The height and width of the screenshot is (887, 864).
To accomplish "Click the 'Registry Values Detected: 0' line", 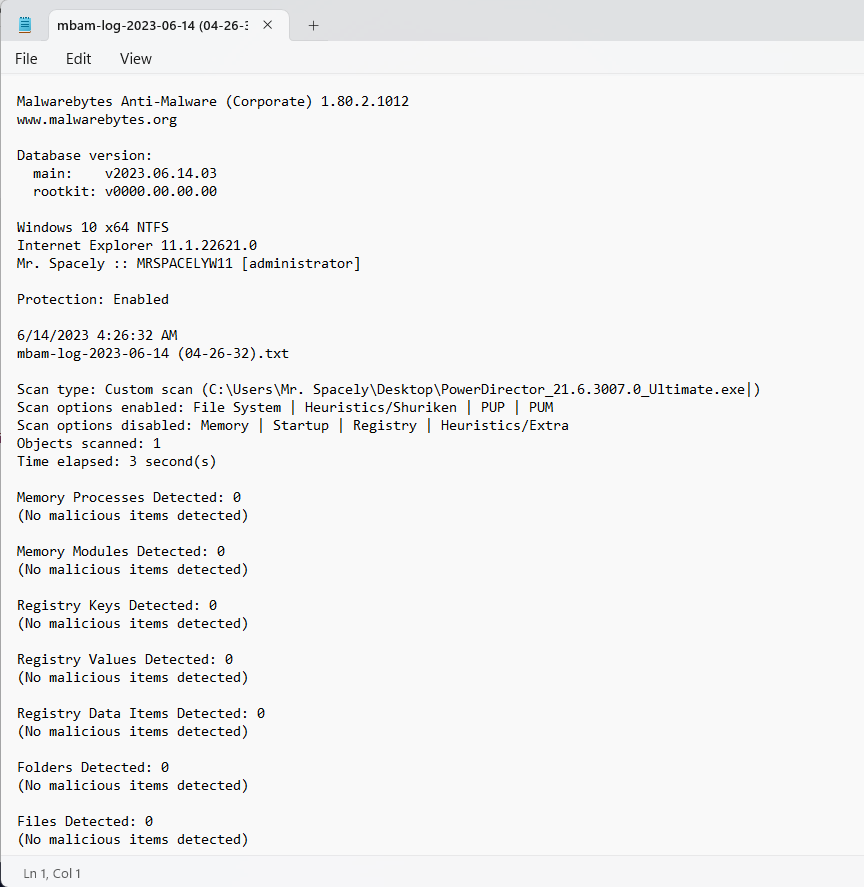I will coord(125,660).
